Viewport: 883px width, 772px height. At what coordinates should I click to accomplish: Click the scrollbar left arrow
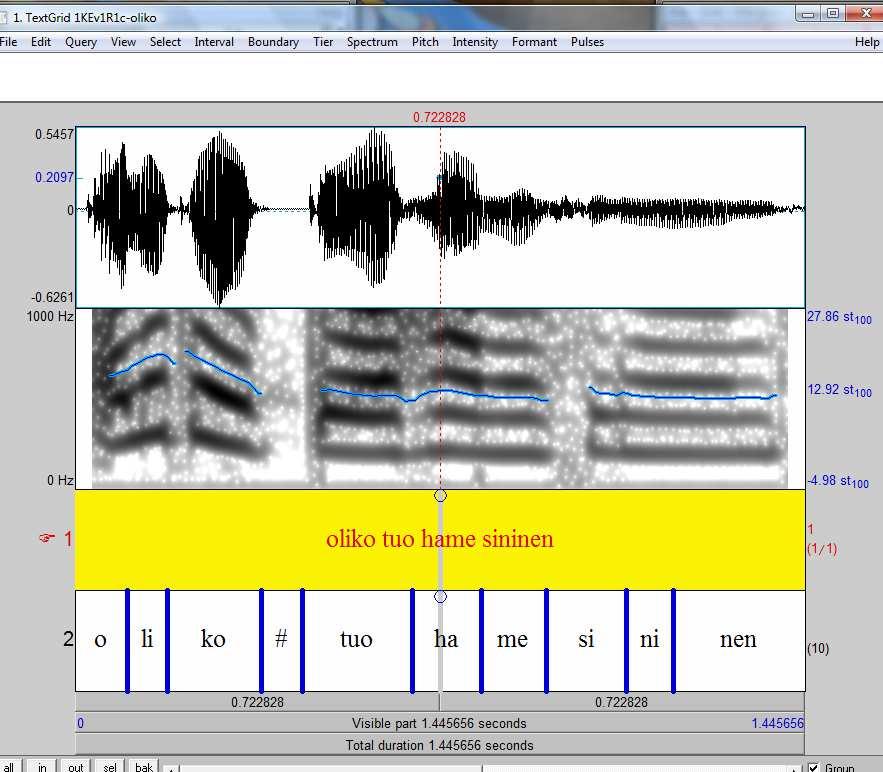pyautogui.click(x=171, y=769)
